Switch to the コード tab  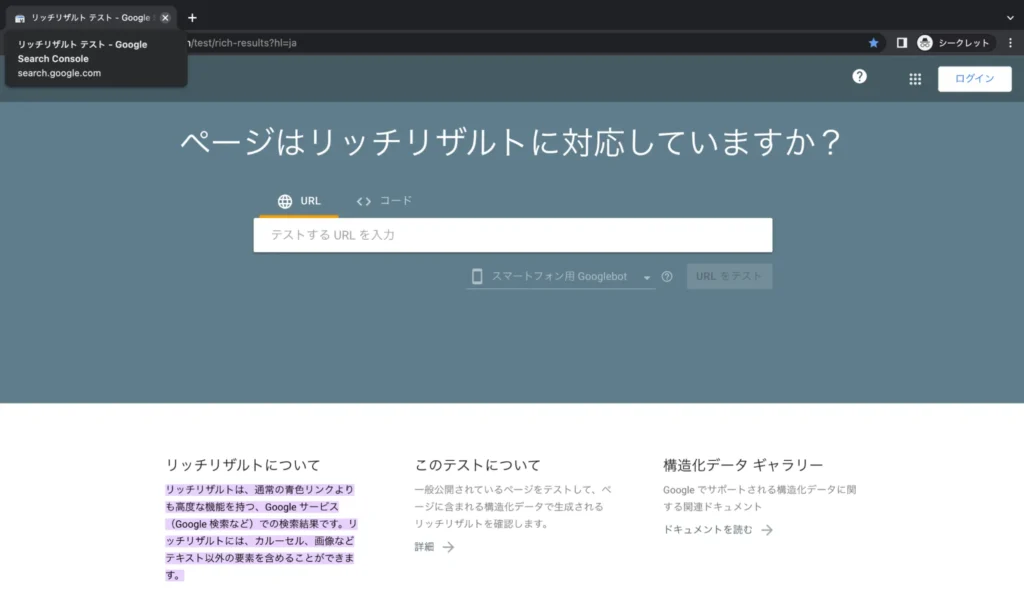point(384,201)
